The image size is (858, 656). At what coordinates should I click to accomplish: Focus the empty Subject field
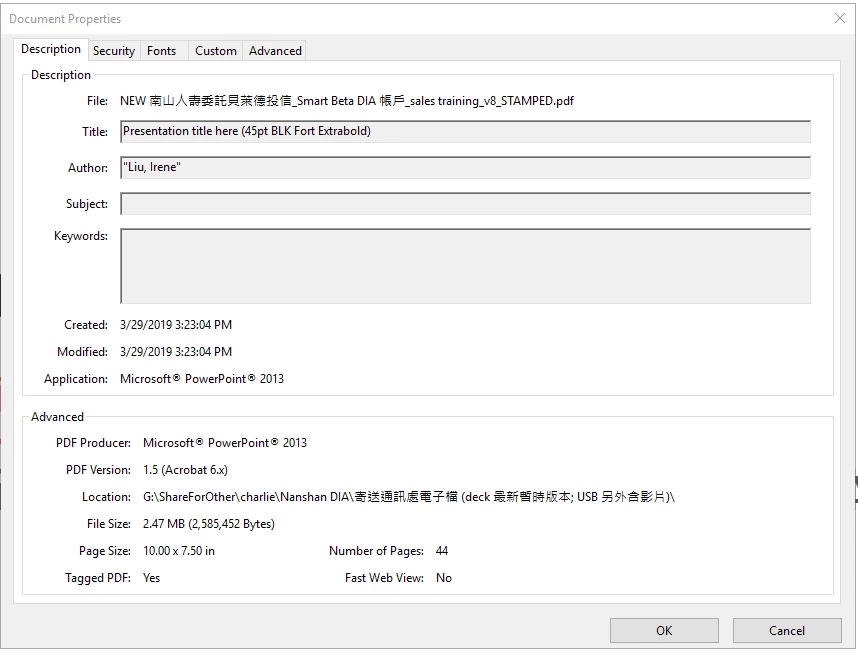pyautogui.click(x=465, y=204)
